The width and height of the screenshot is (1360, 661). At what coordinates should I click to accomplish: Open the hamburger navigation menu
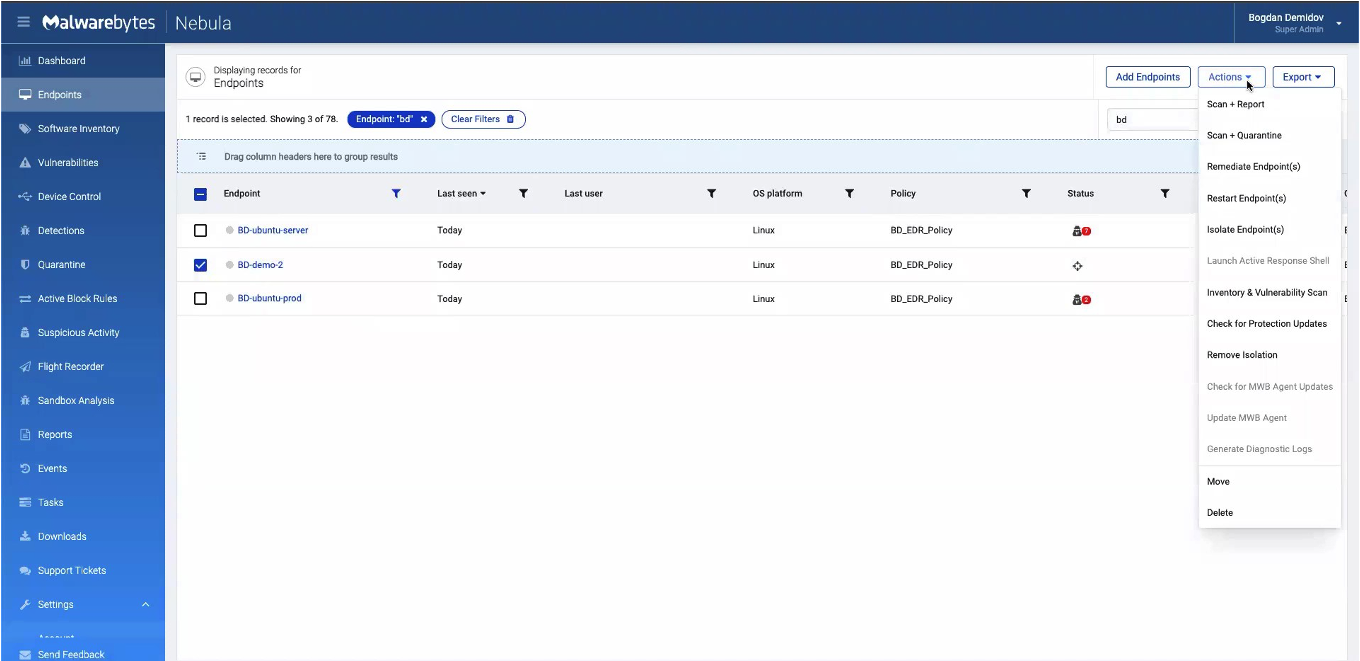pos(24,22)
